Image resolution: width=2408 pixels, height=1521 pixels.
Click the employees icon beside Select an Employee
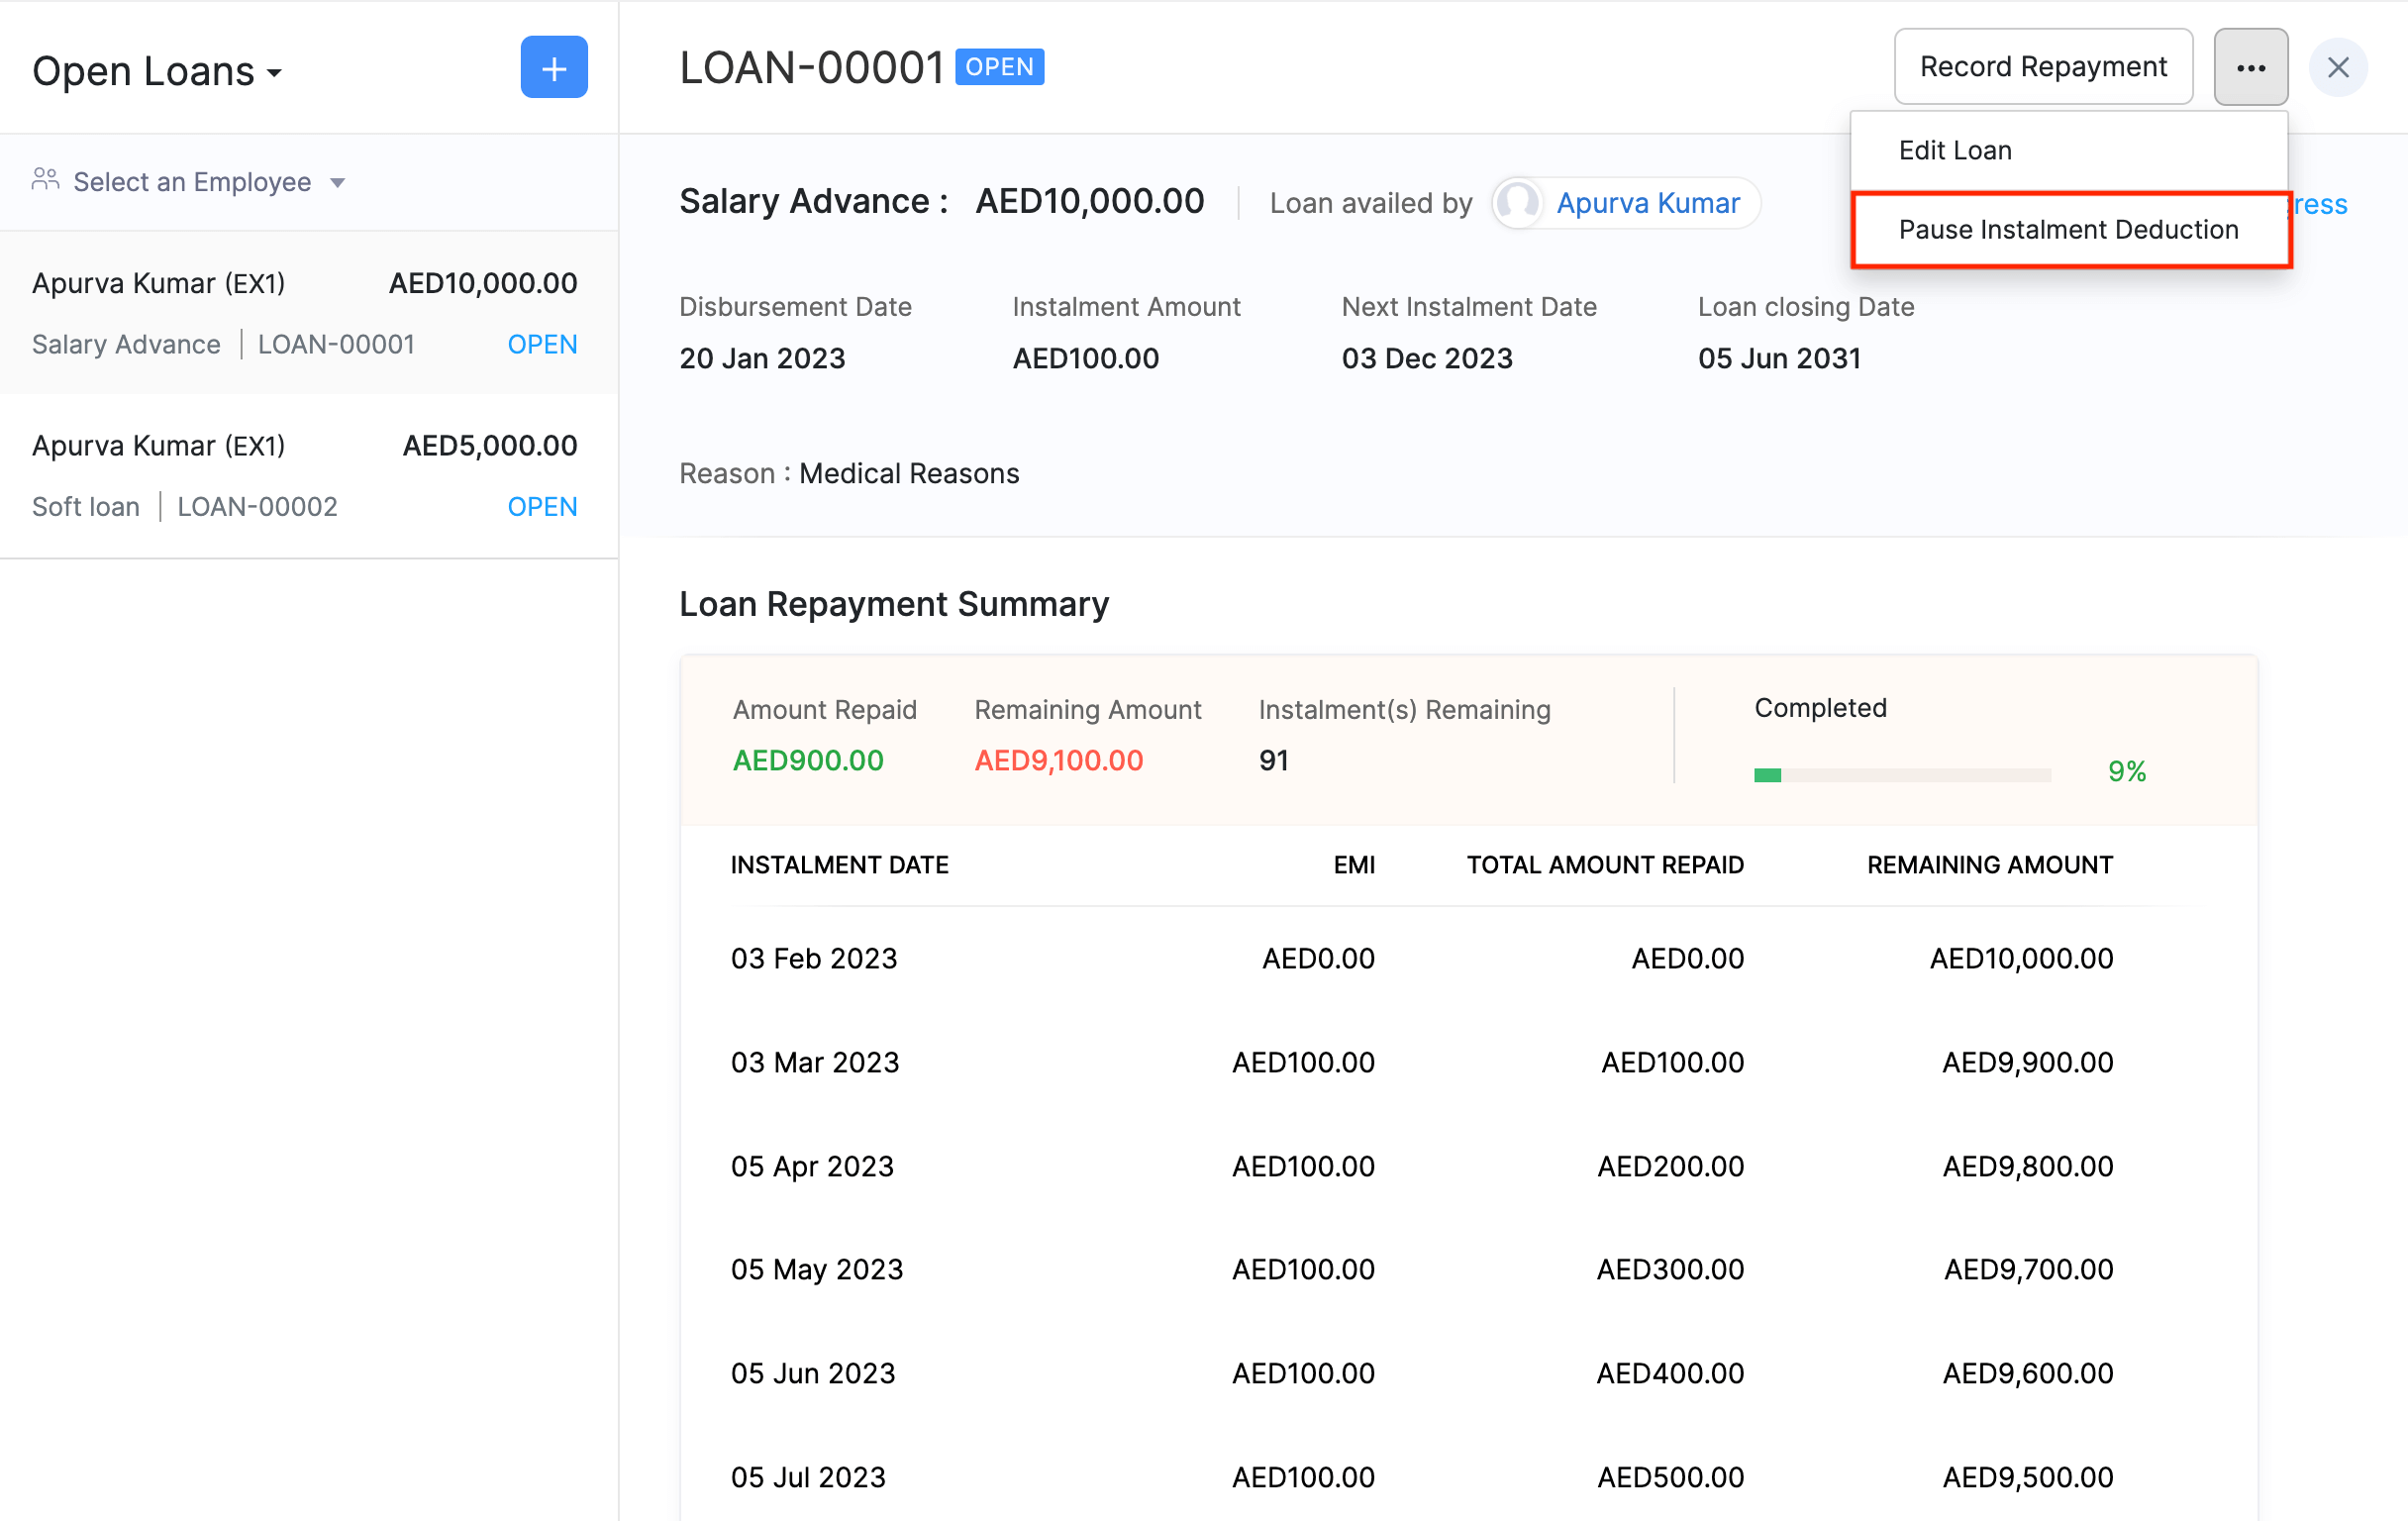pos(44,180)
